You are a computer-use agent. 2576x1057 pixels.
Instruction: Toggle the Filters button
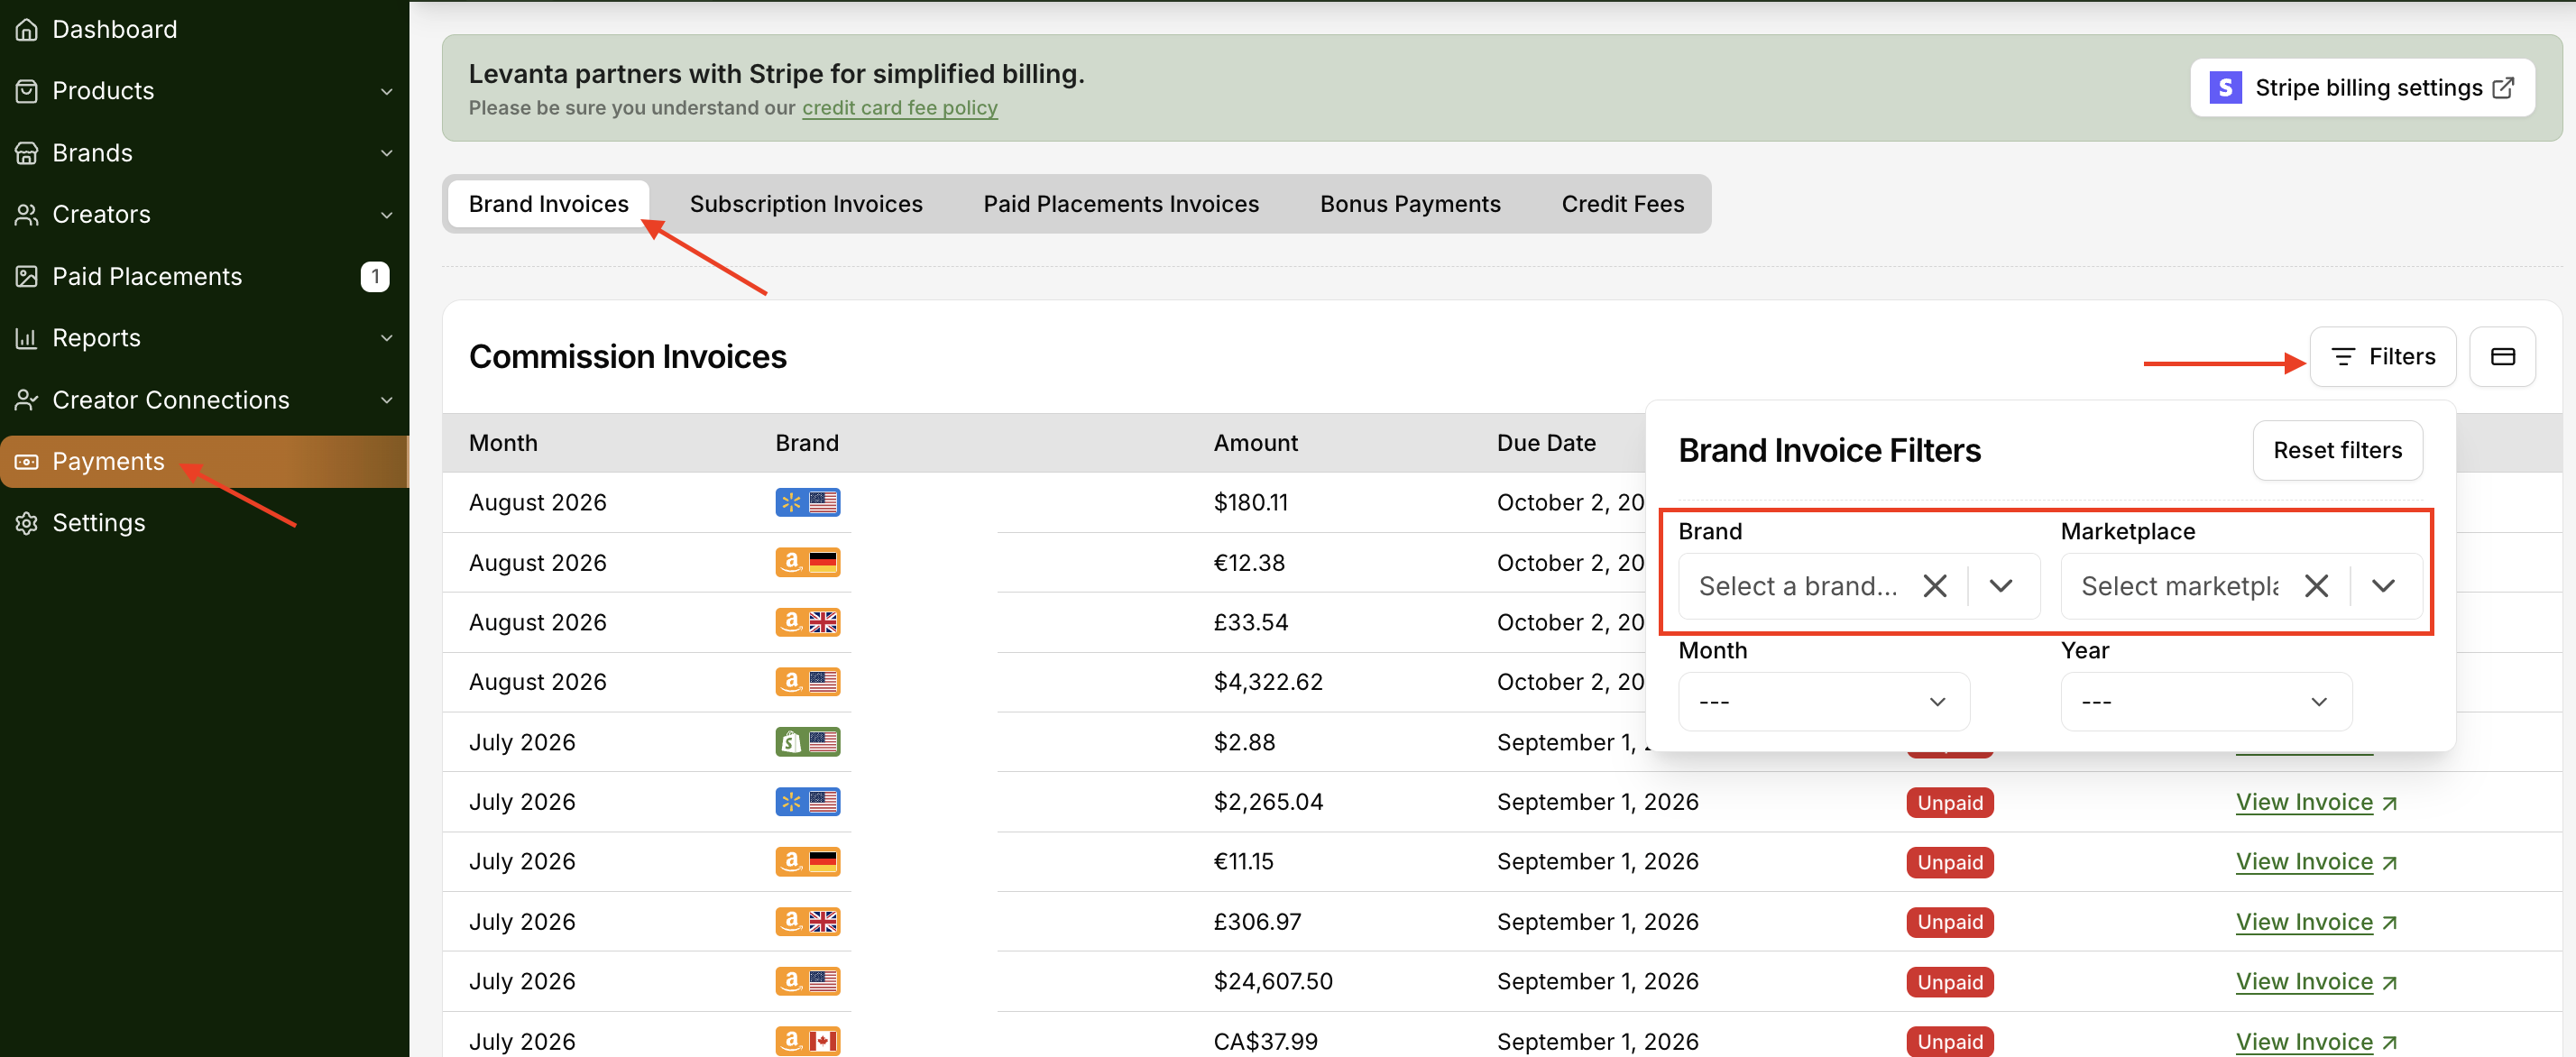tap(2383, 357)
